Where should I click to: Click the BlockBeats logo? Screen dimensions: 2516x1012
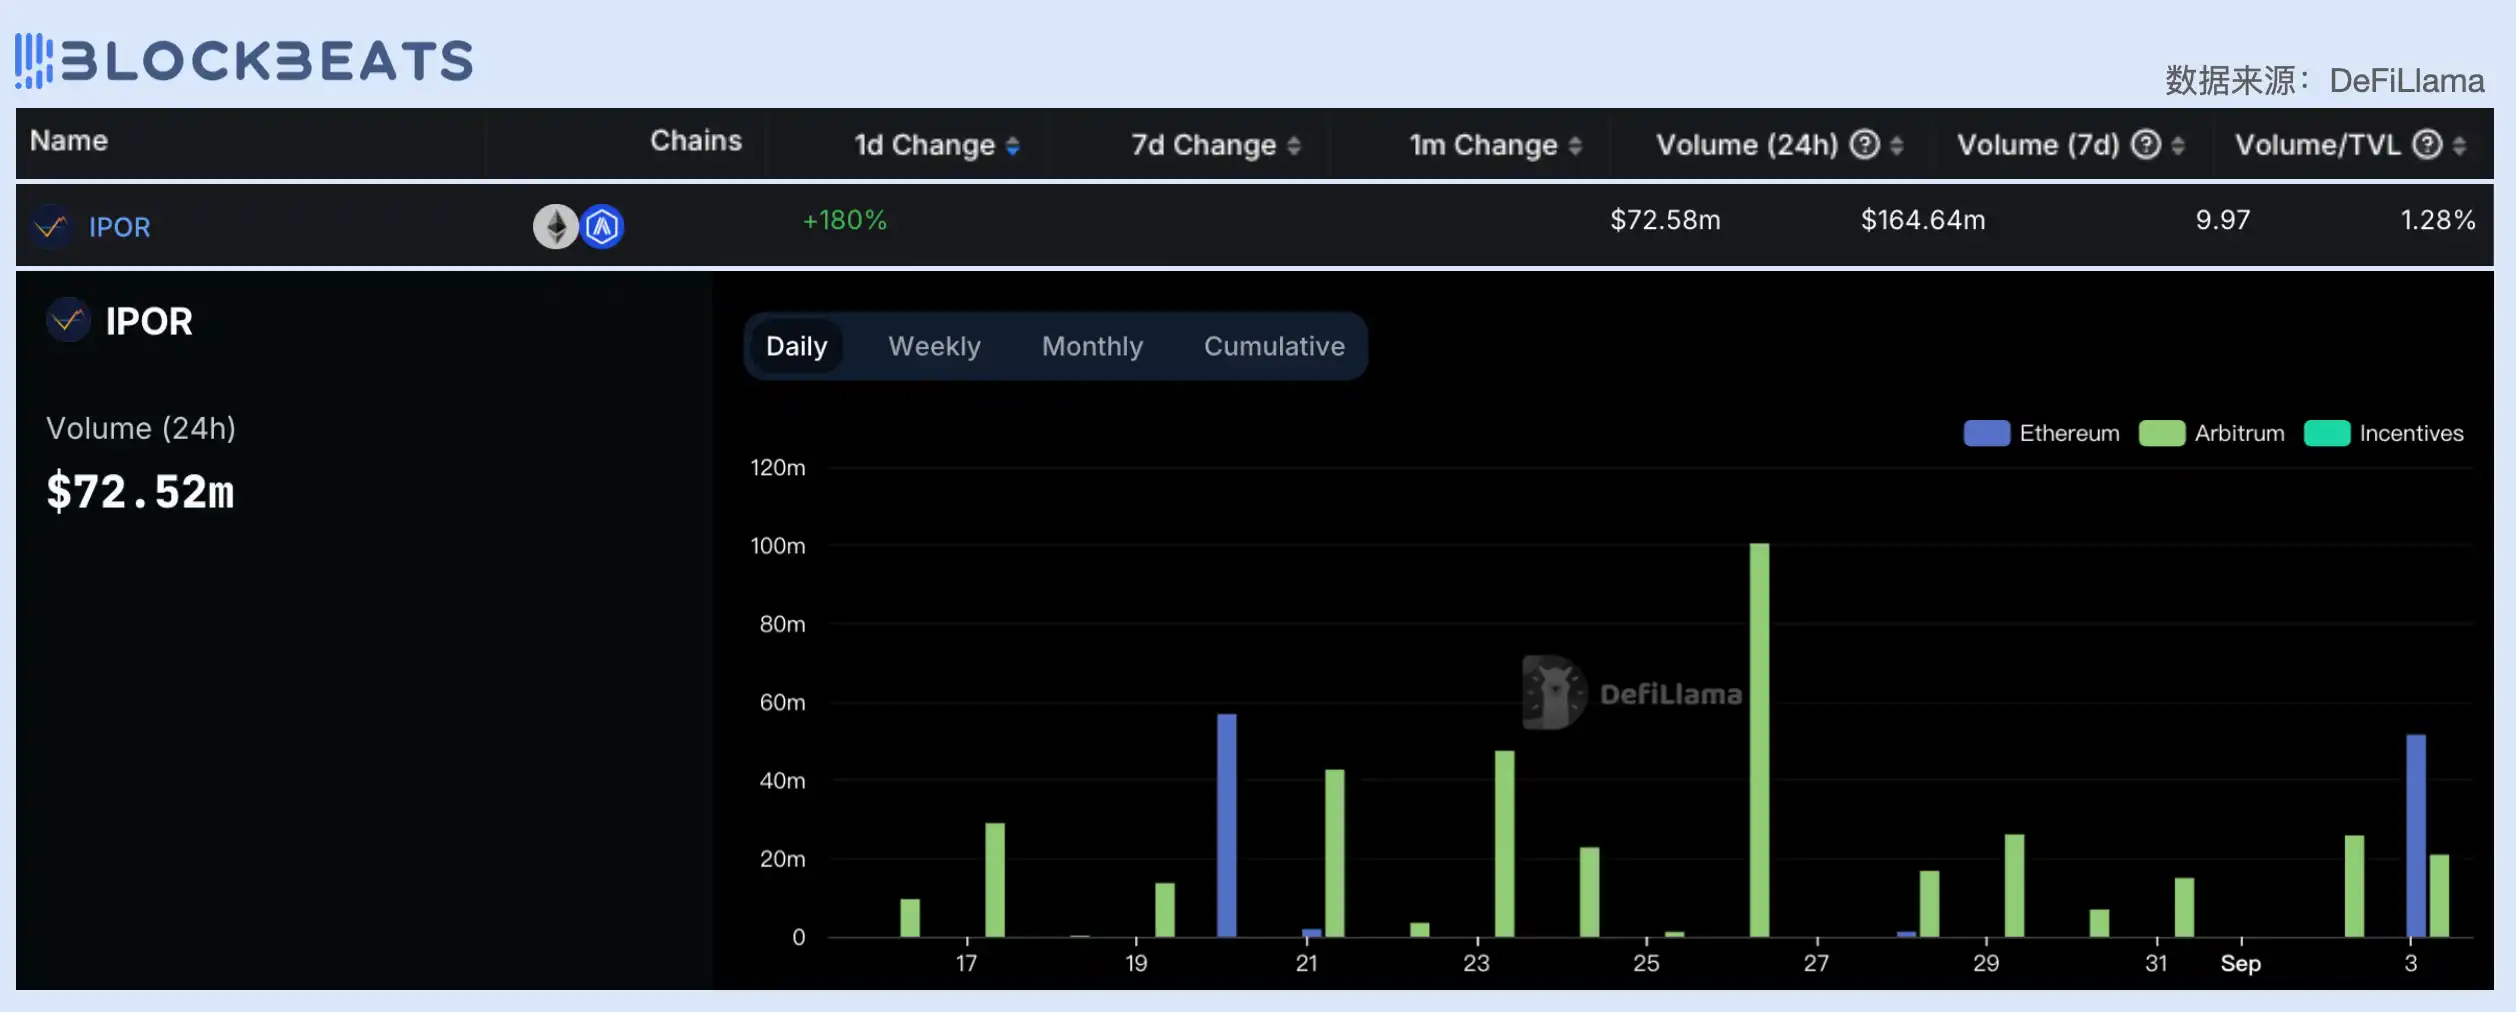(244, 61)
